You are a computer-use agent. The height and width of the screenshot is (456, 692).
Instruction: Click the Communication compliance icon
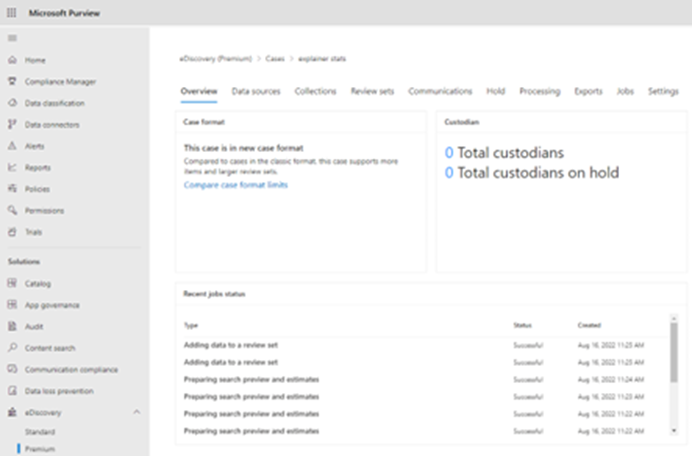coord(12,369)
